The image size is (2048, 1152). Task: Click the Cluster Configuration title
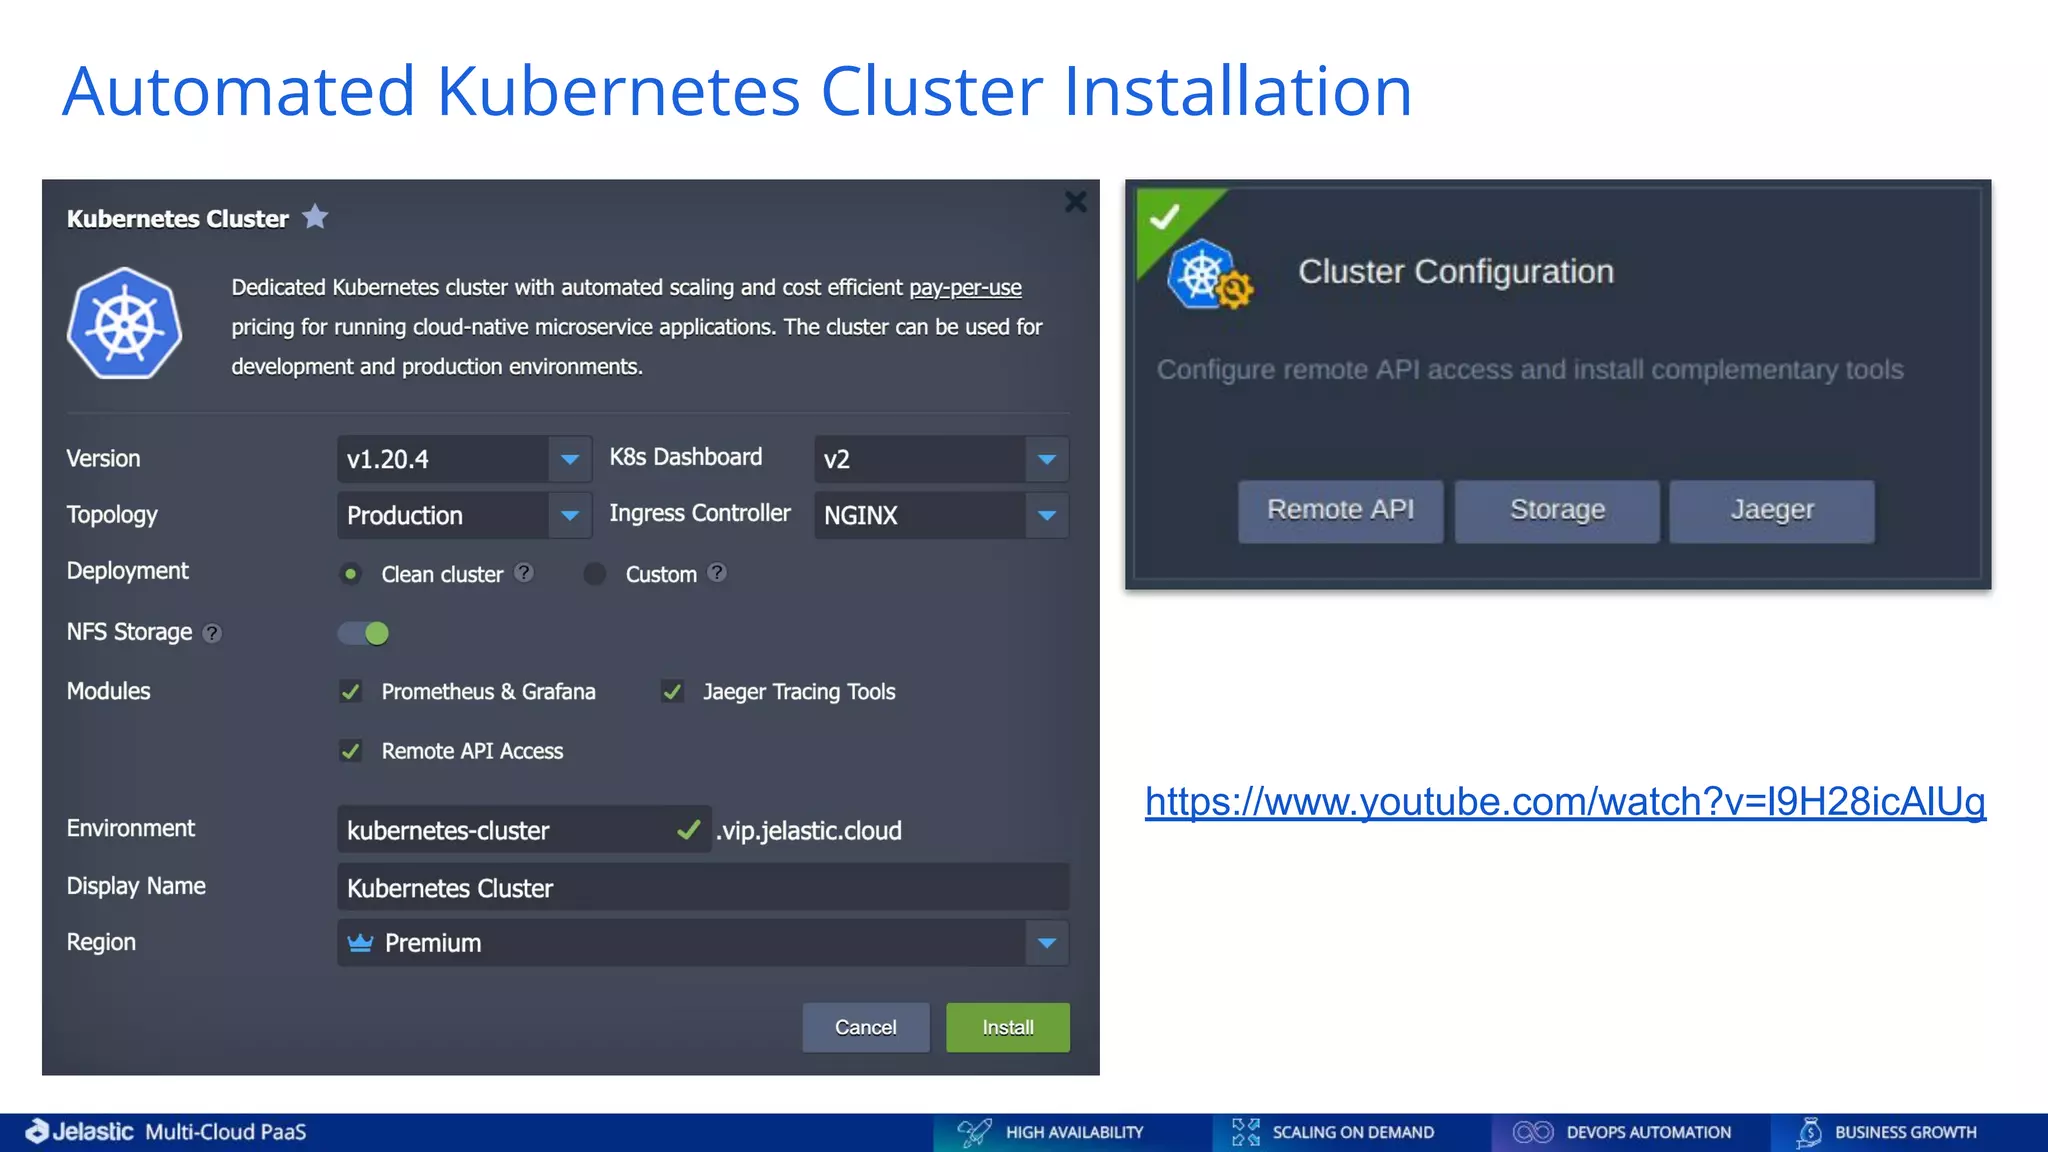[x=1456, y=271]
